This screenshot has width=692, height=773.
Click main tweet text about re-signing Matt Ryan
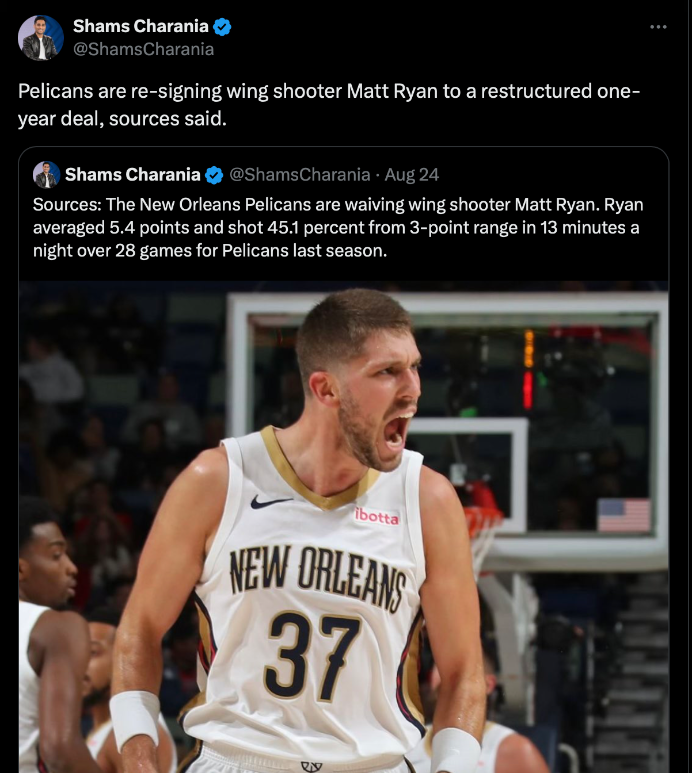pos(329,105)
